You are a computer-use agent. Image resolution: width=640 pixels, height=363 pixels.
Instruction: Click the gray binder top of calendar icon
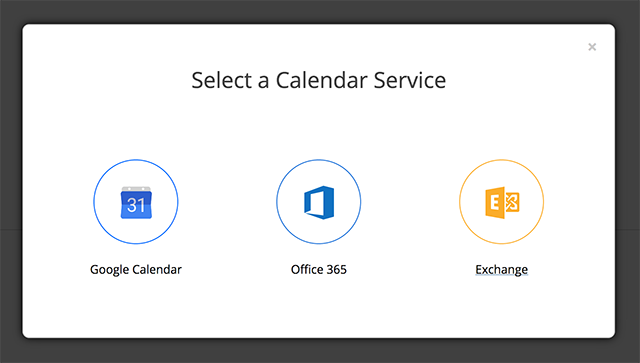tap(136, 189)
